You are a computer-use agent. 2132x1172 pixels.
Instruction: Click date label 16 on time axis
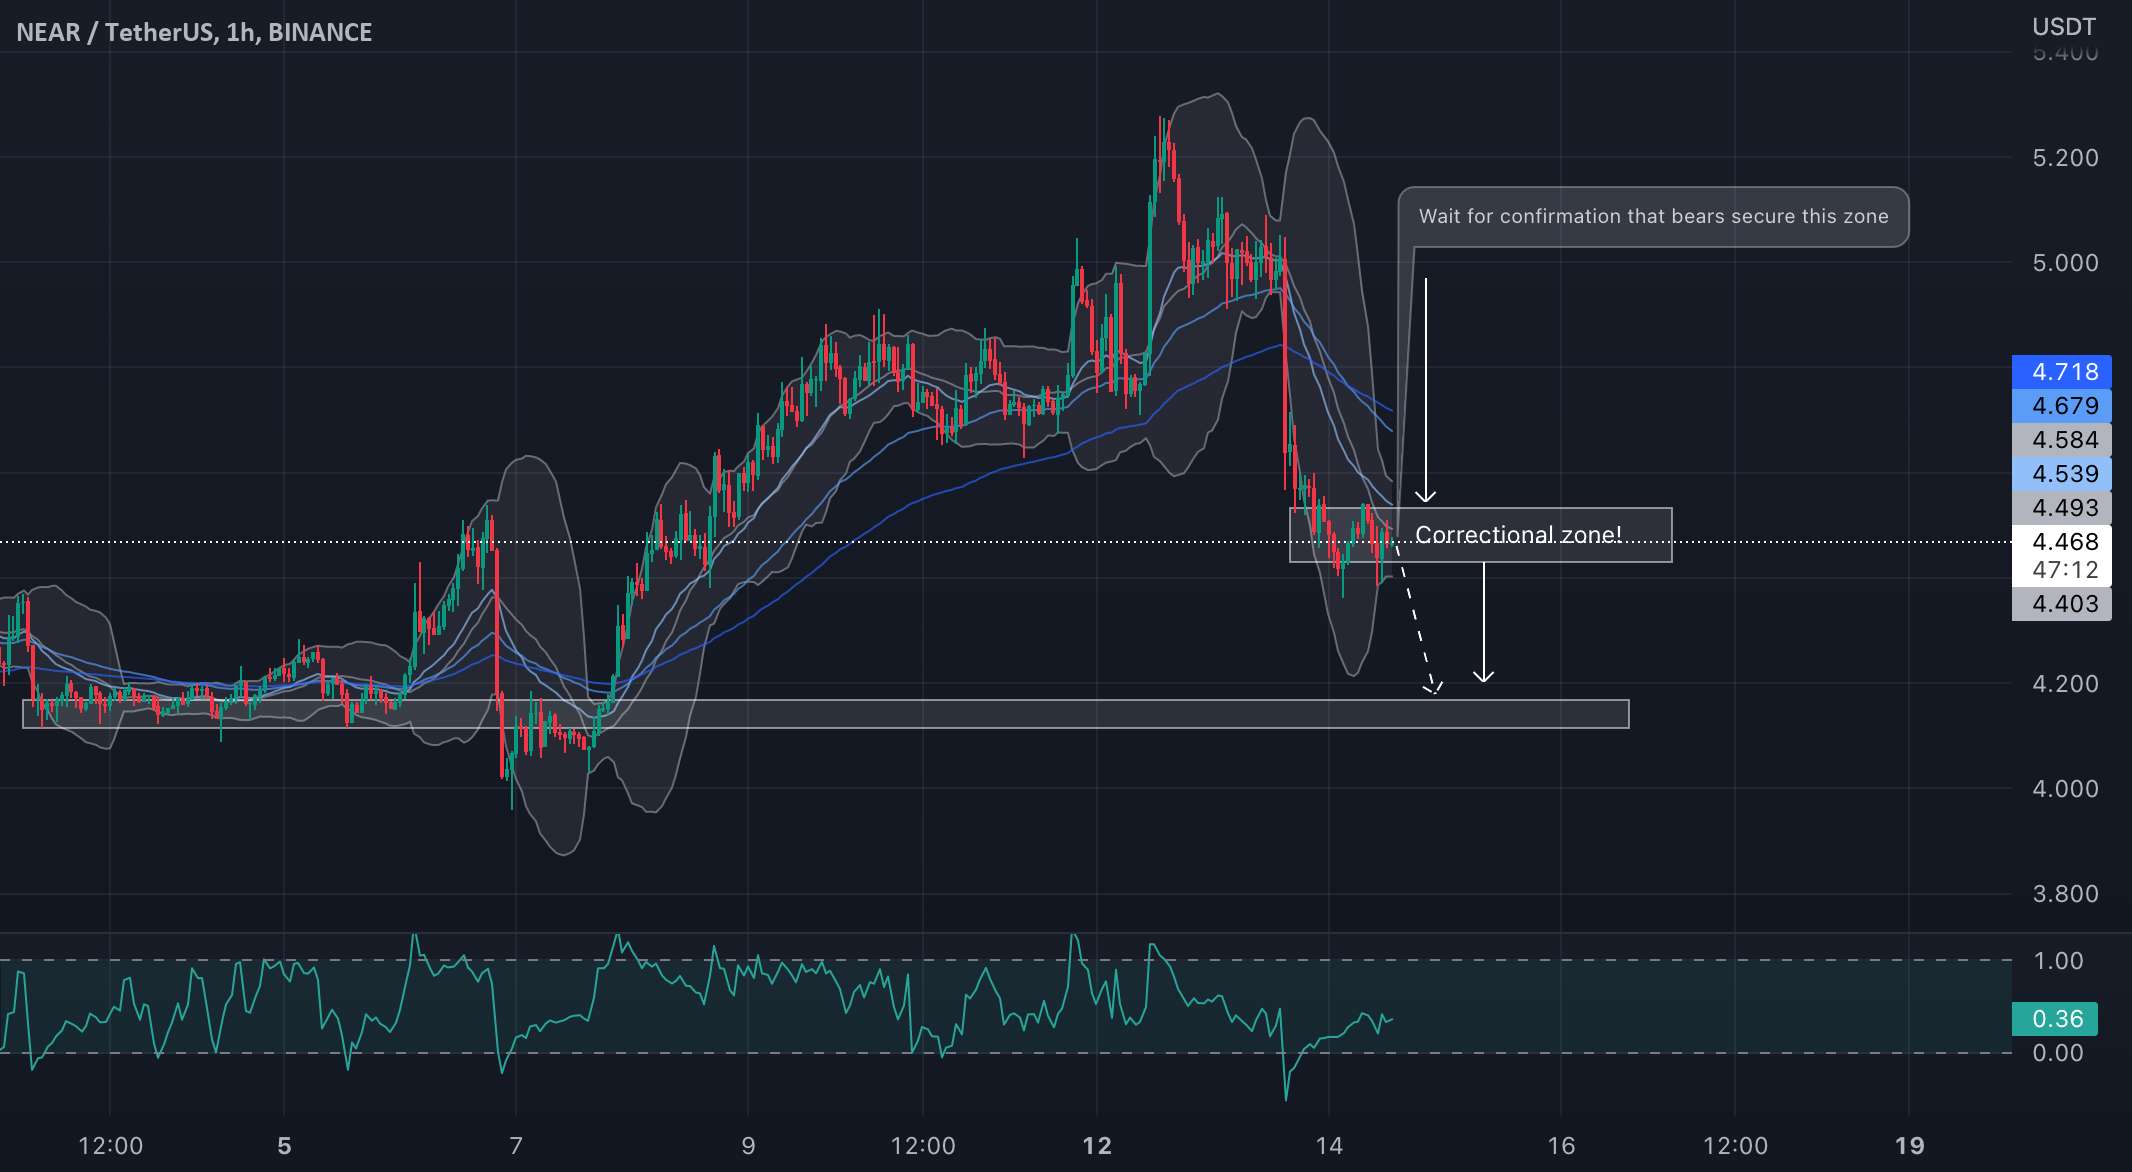tap(1561, 1146)
